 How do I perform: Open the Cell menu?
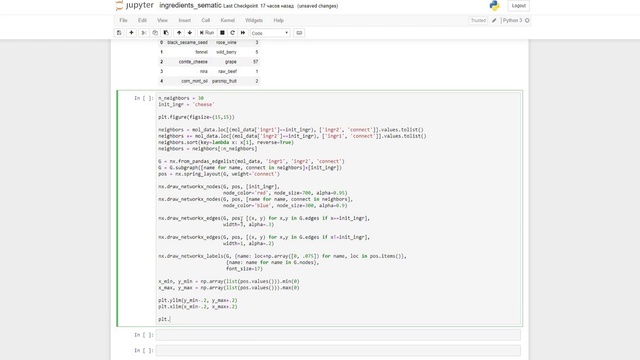[x=206, y=20]
